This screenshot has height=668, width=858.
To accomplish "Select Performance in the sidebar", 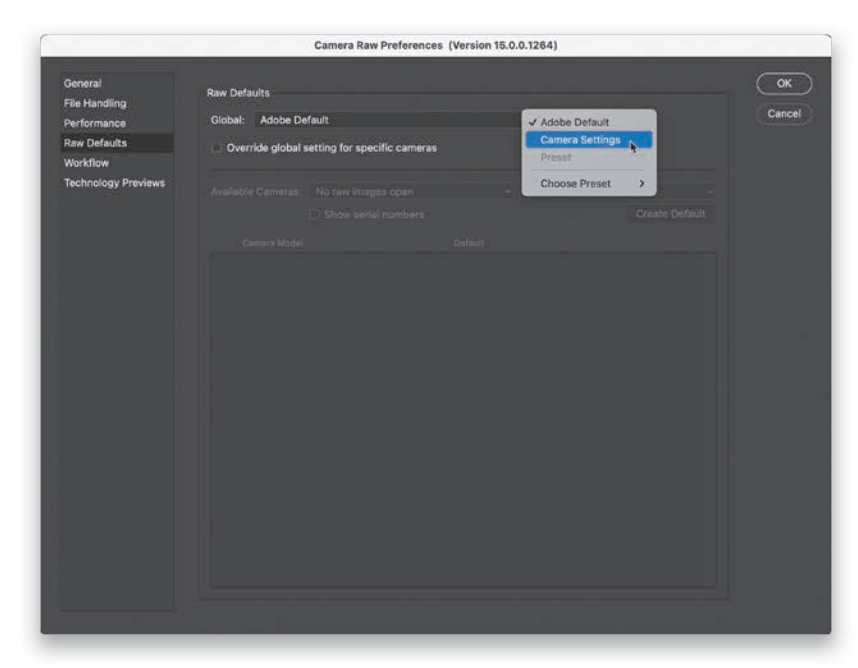I will click(95, 123).
